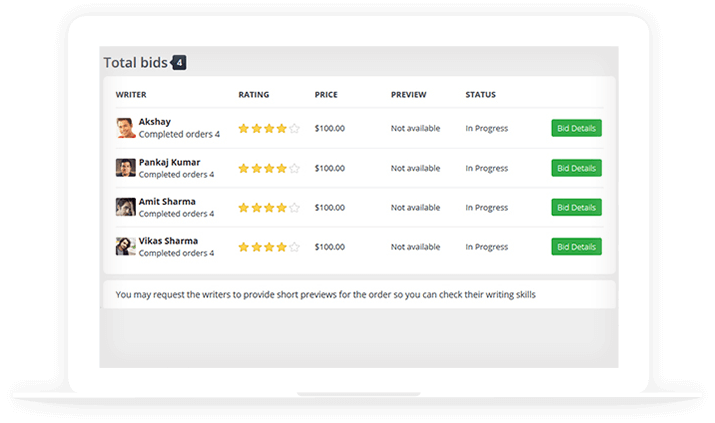
Task: Click 'Not available' preview in Akshay's row
Action: pyautogui.click(x=415, y=129)
